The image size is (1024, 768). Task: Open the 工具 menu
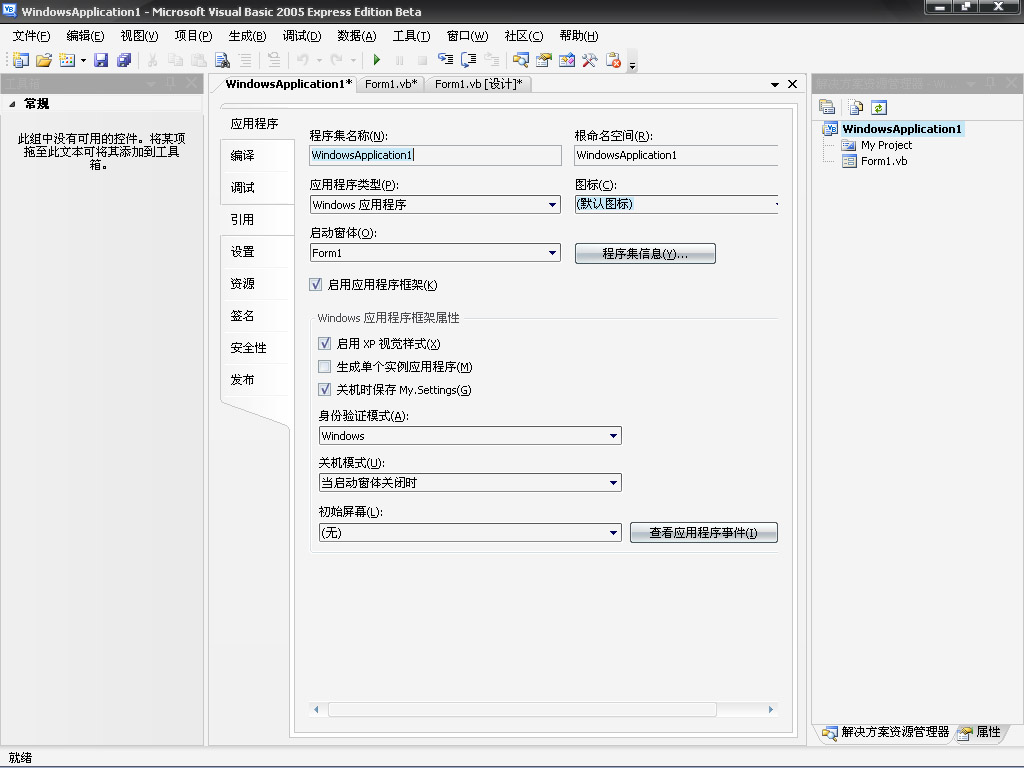[x=411, y=36]
